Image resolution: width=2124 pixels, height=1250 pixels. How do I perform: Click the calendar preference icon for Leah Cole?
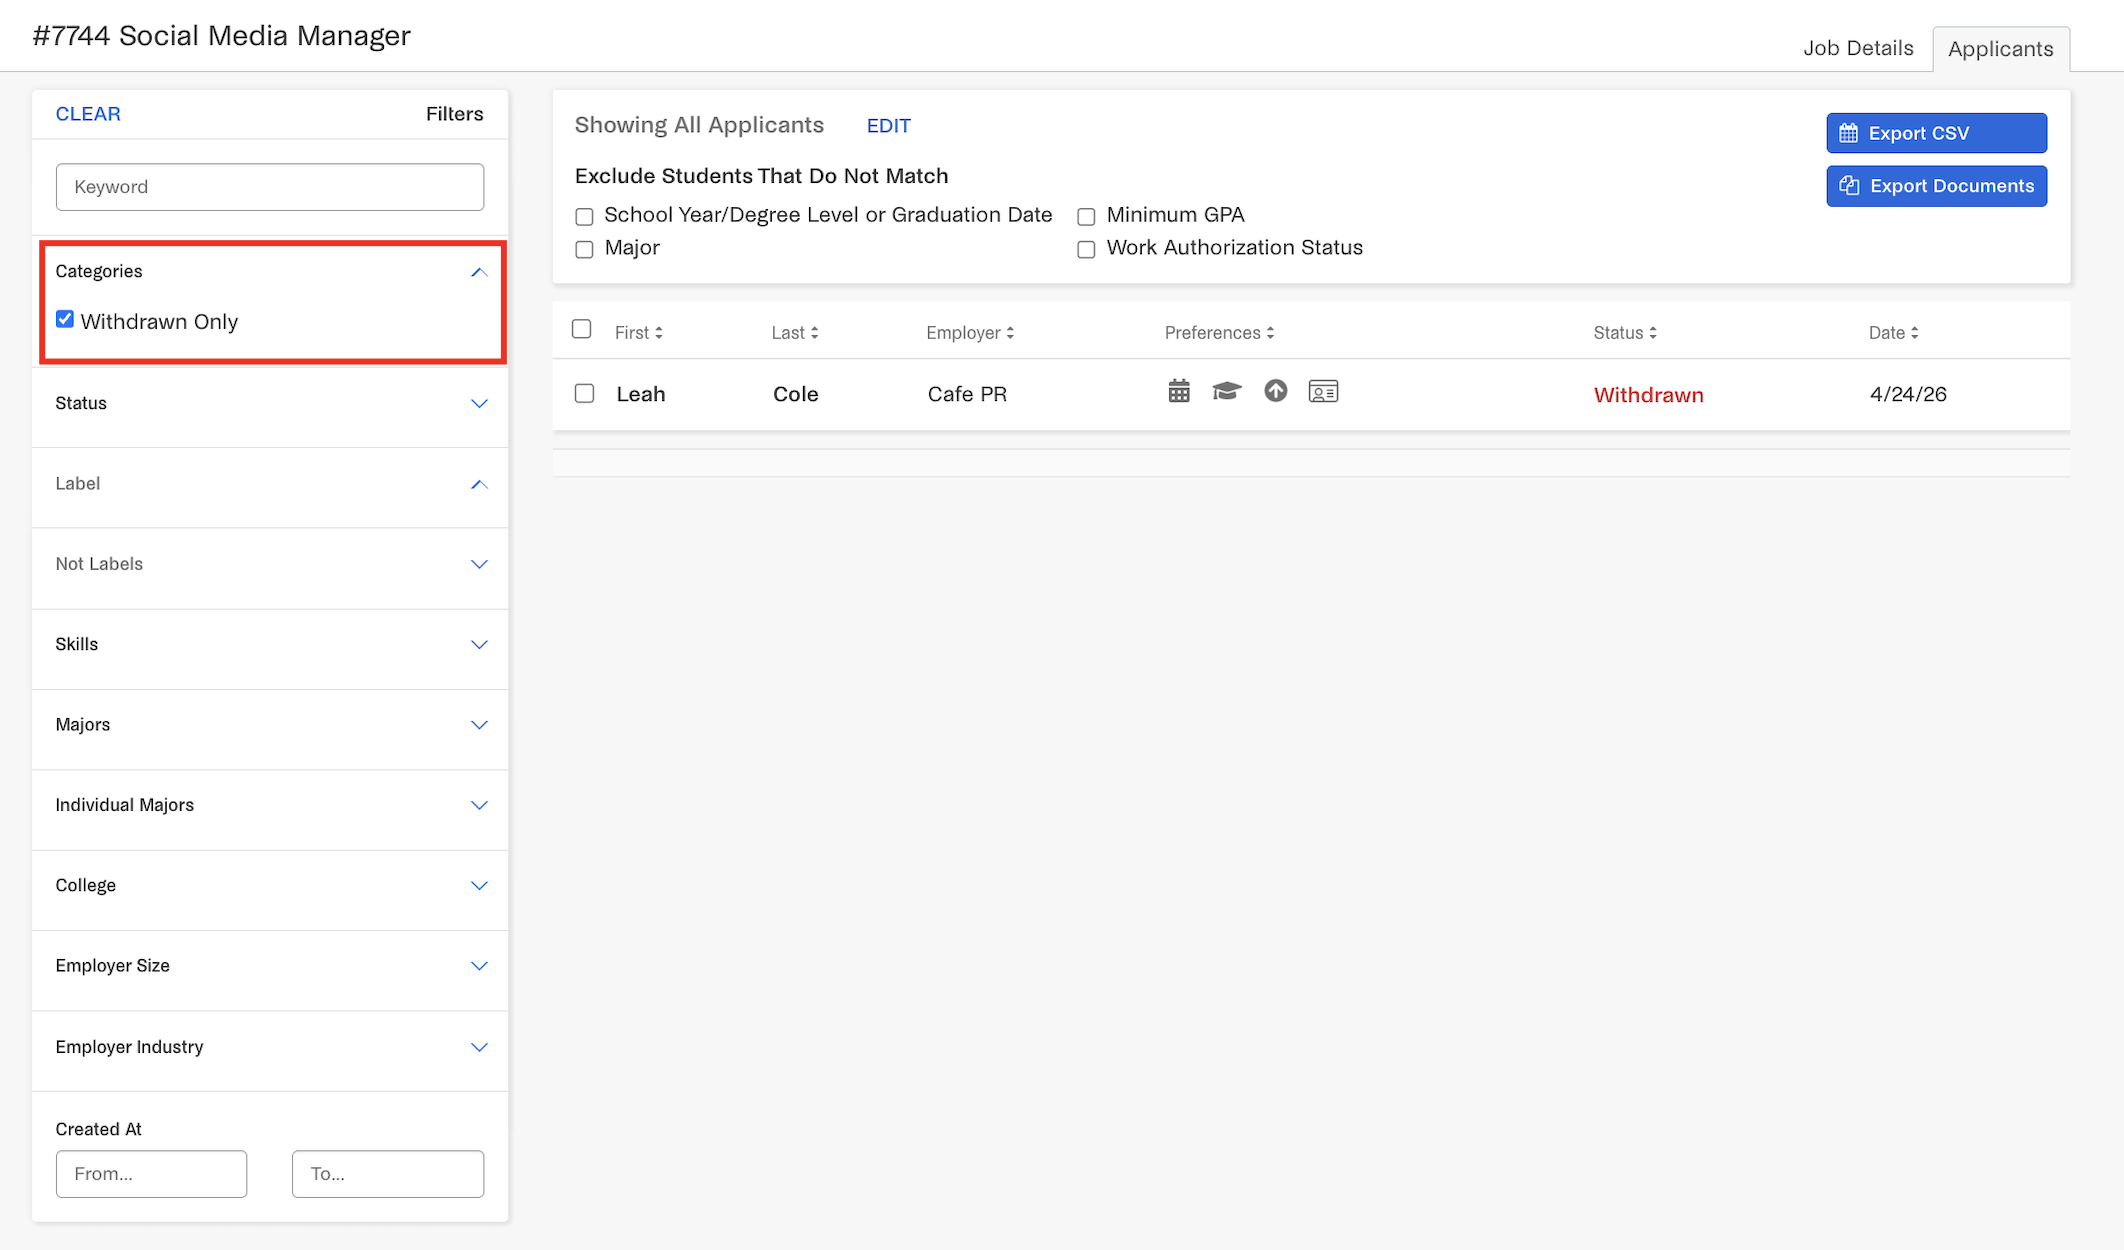[1179, 391]
